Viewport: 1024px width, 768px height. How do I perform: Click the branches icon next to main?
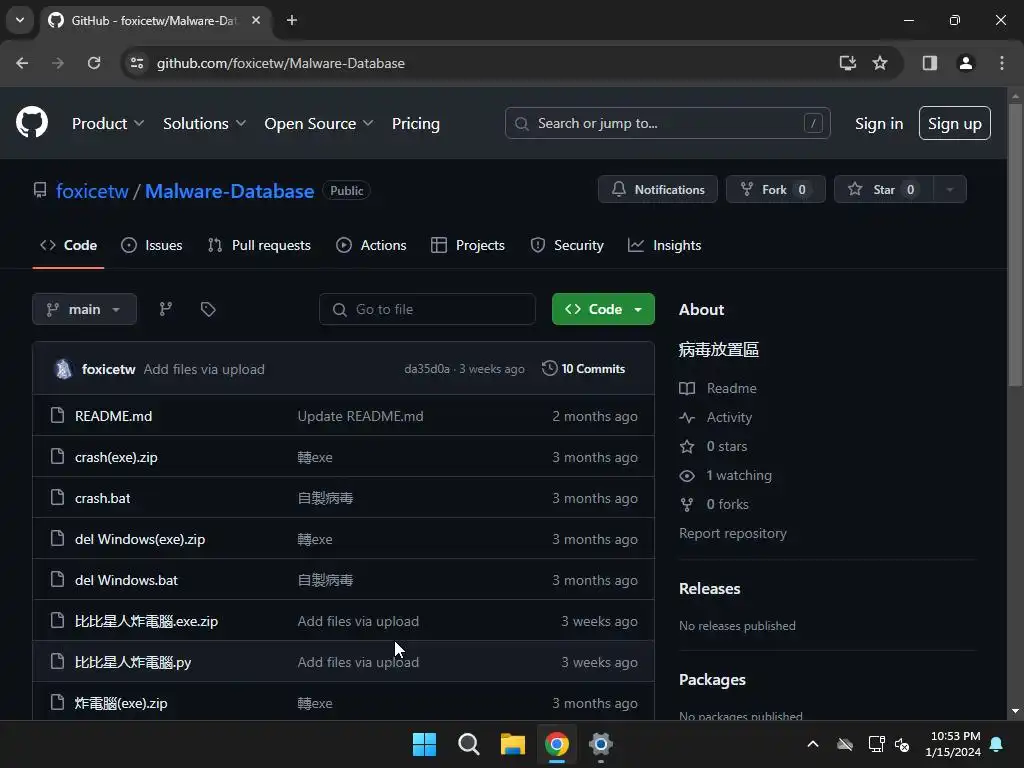(166, 309)
